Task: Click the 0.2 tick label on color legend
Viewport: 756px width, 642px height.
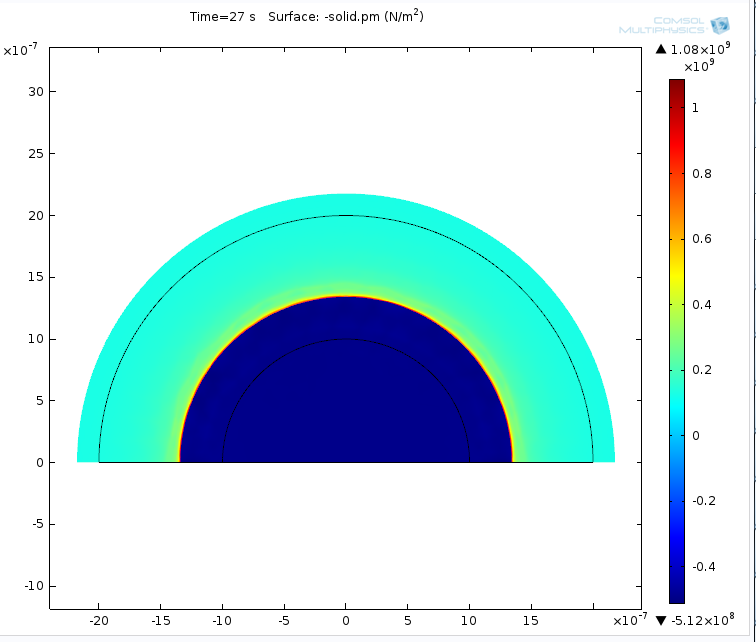Action: tap(703, 370)
